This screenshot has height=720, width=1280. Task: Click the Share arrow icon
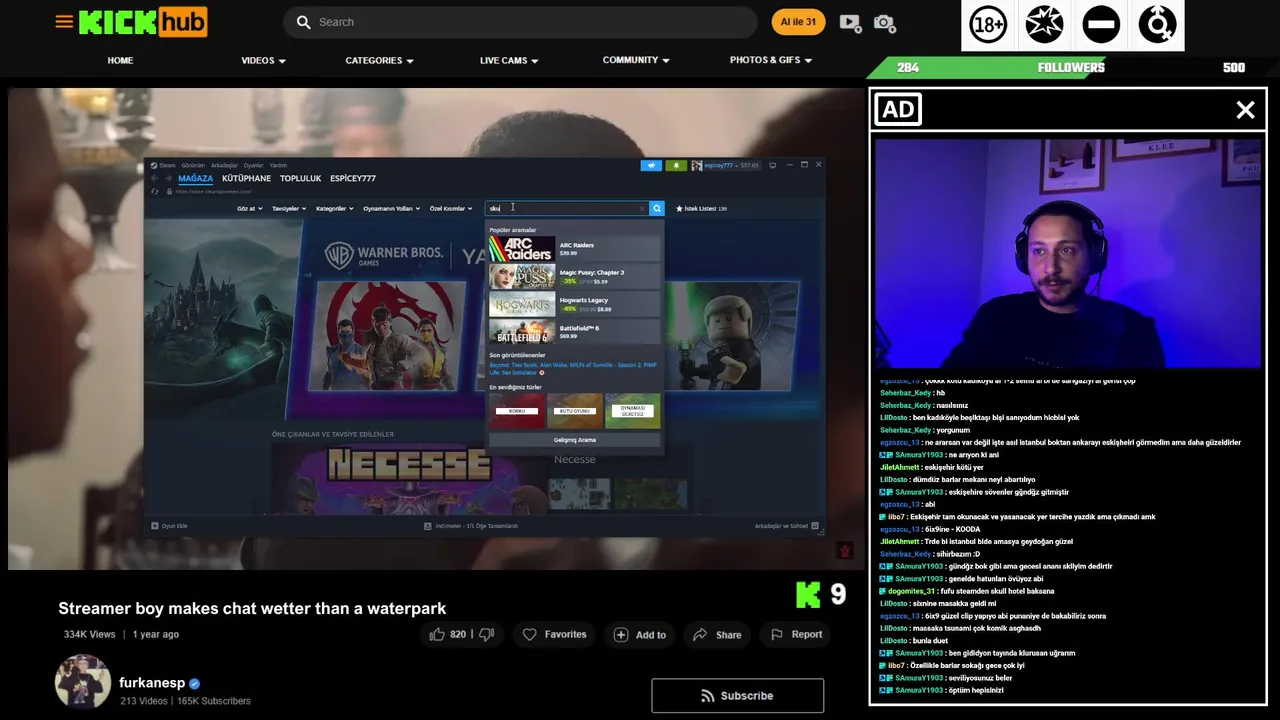(700, 634)
